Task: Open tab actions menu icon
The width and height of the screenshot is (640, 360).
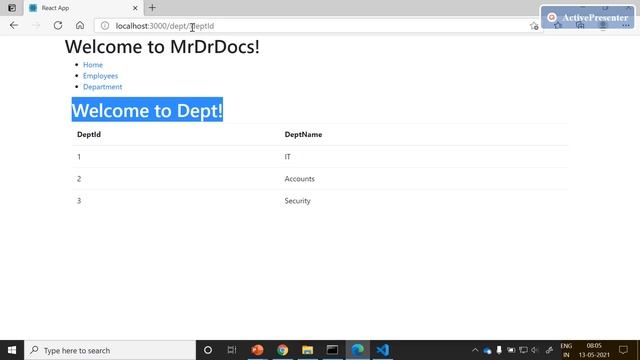Action: tap(12, 8)
